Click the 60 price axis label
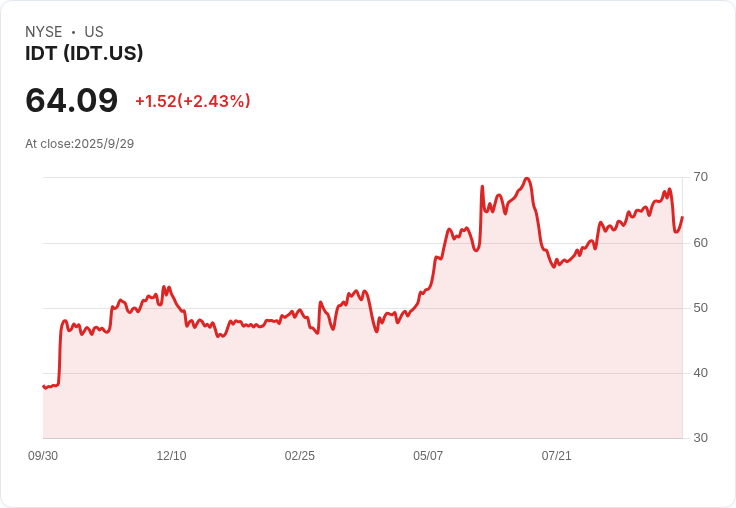This screenshot has height=508, width=736. pos(700,243)
